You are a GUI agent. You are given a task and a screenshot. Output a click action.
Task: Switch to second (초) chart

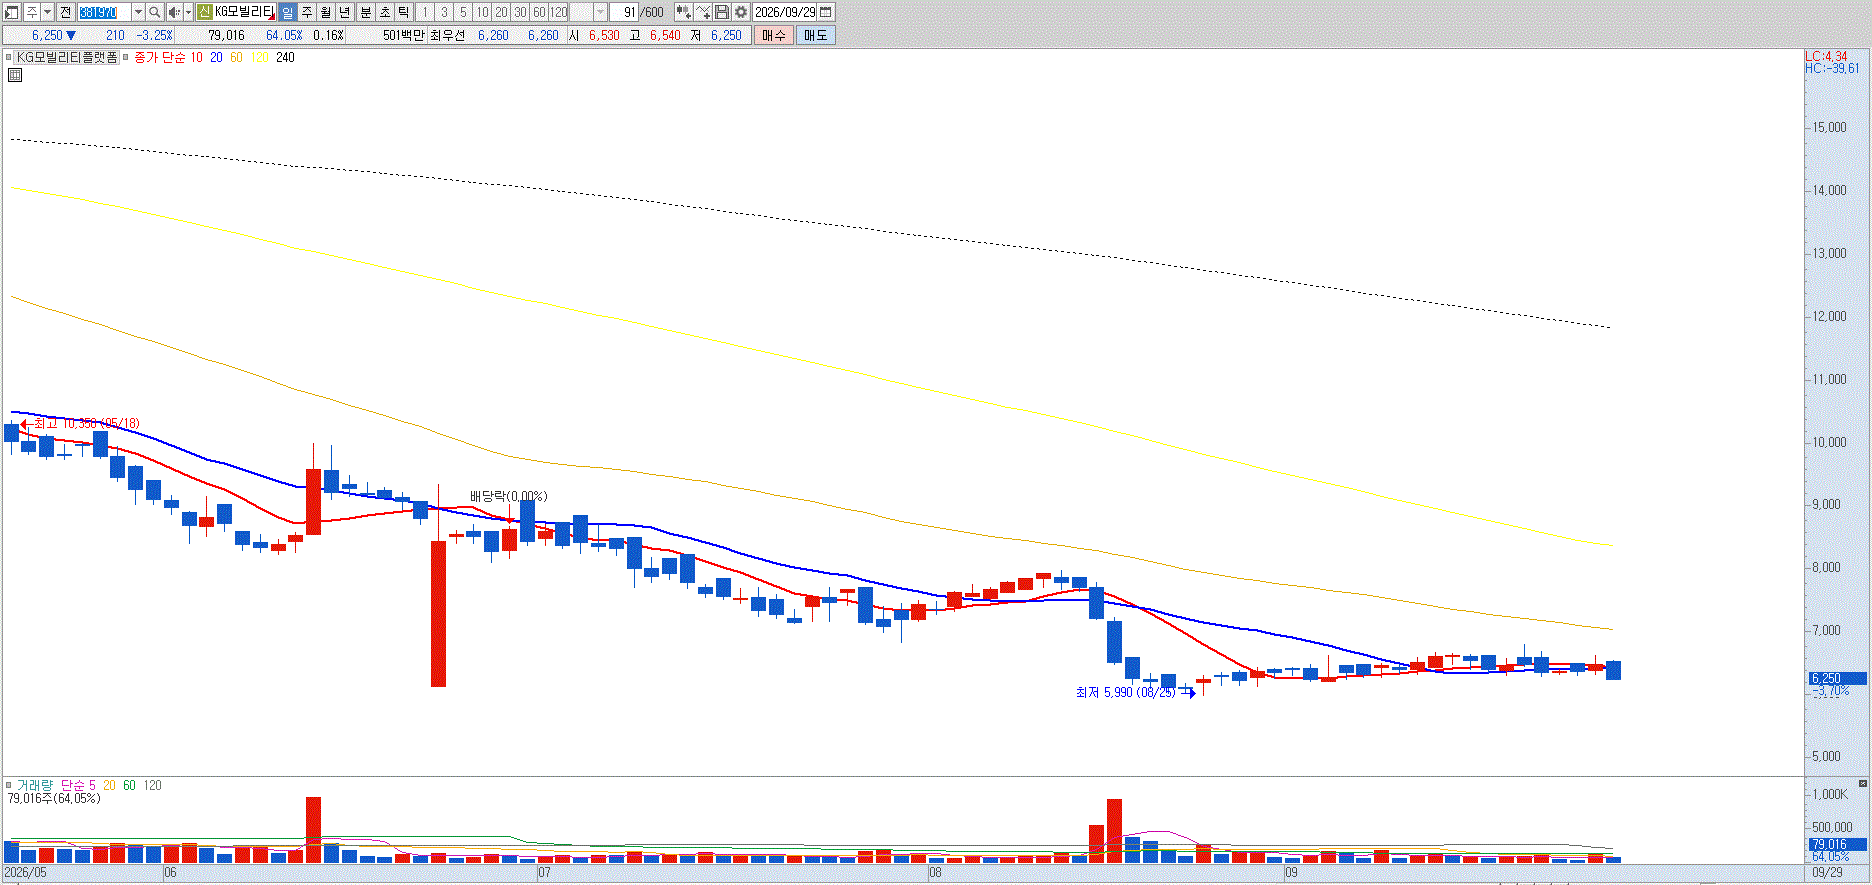coord(384,12)
